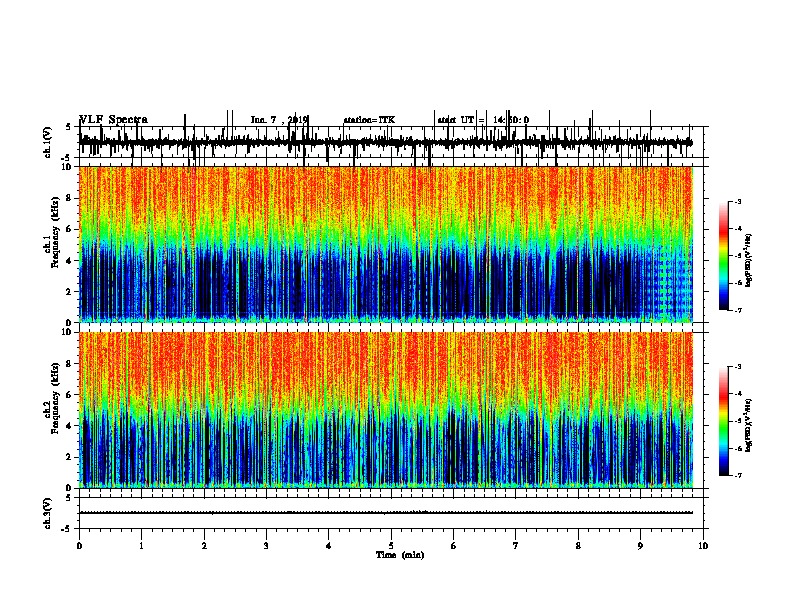The image size is (792, 612).
Task: Click the '-3' label on ch.2 colorbar
Action: (737, 367)
